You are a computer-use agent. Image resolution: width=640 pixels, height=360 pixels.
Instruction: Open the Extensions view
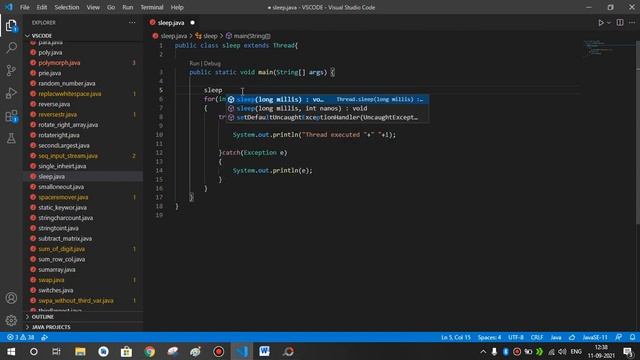coord(11,116)
